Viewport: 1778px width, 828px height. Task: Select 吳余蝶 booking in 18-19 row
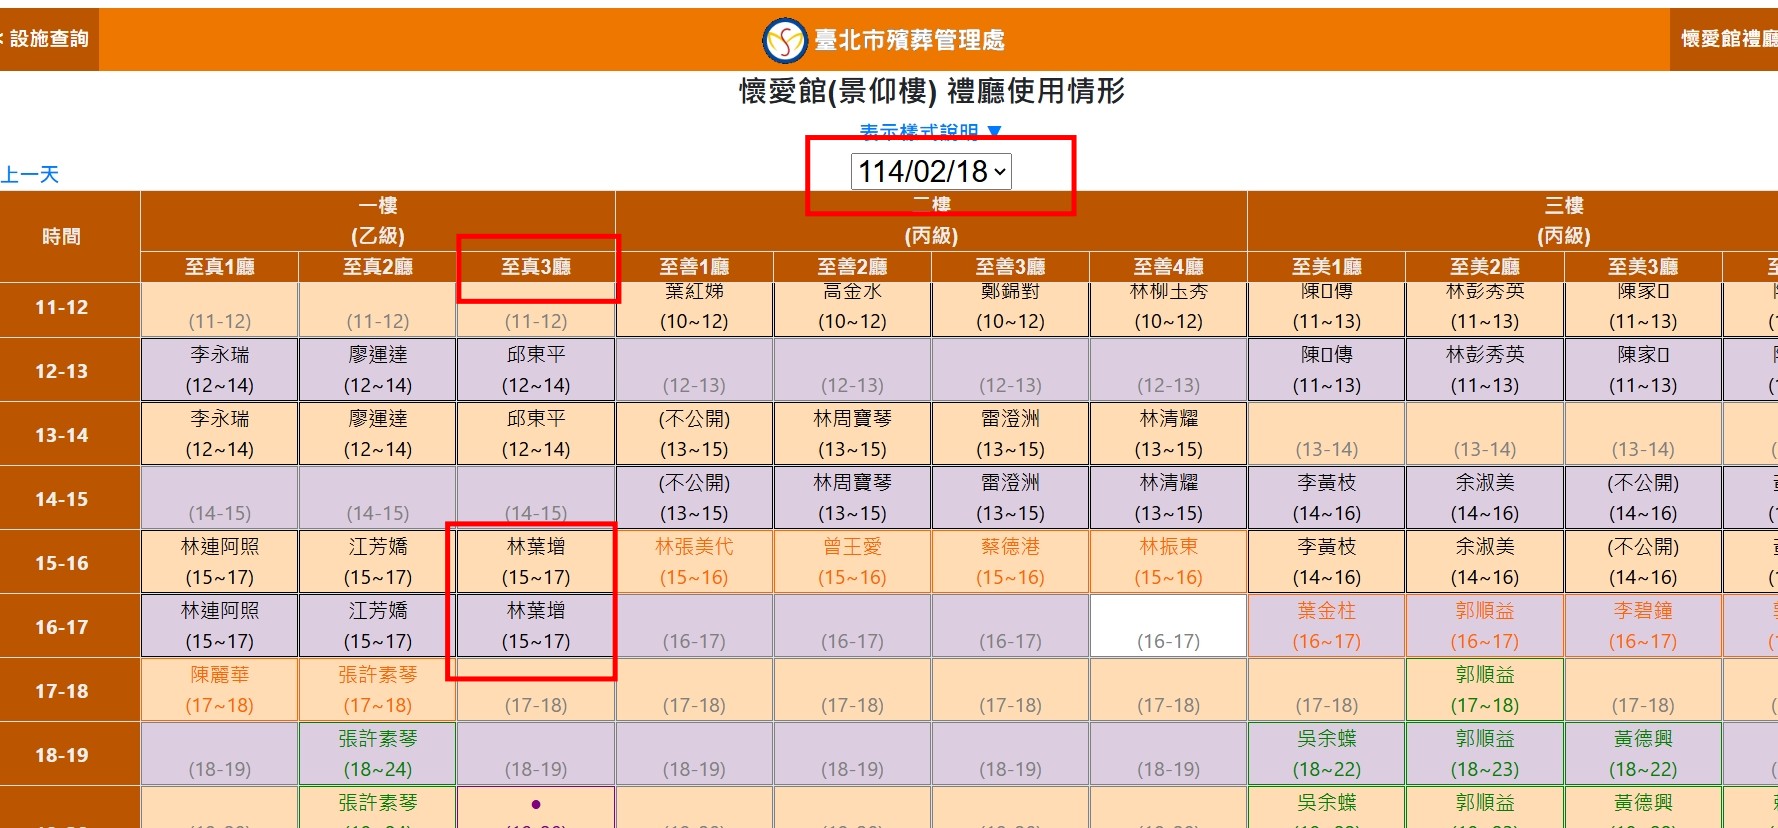click(1326, 754)
